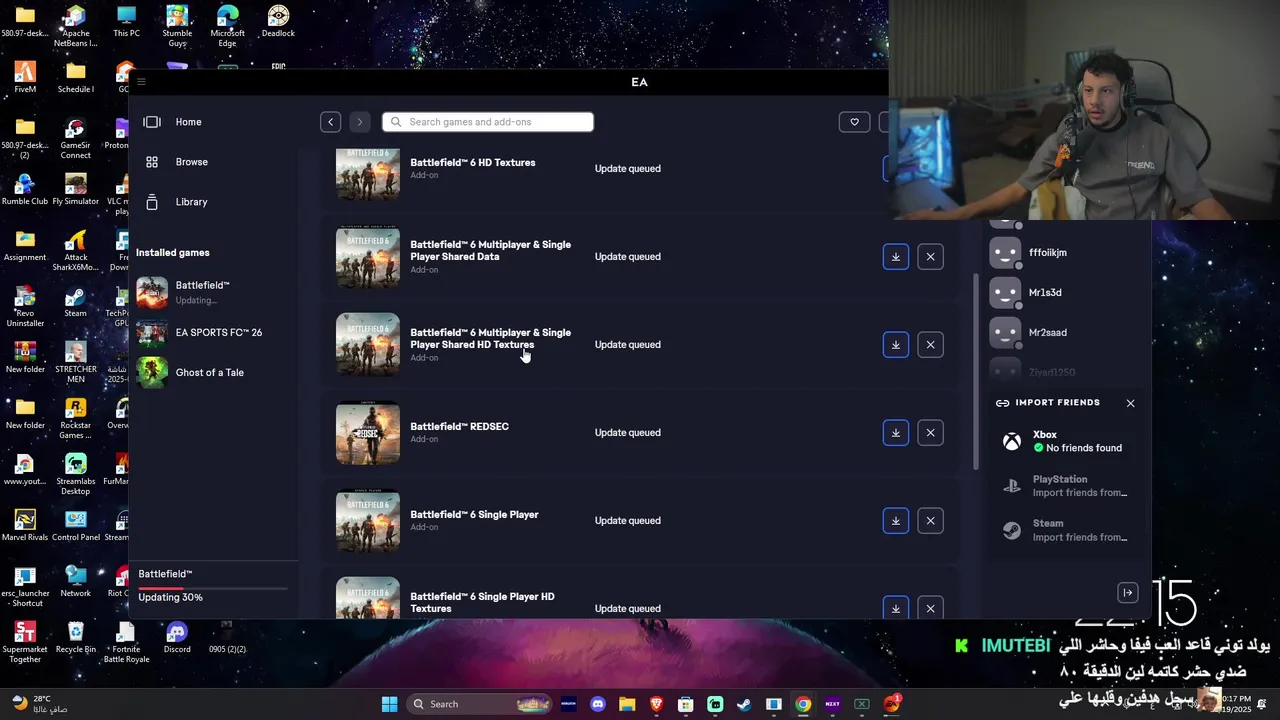Open Streamlabs Desktop shortcut

(75, 474)
